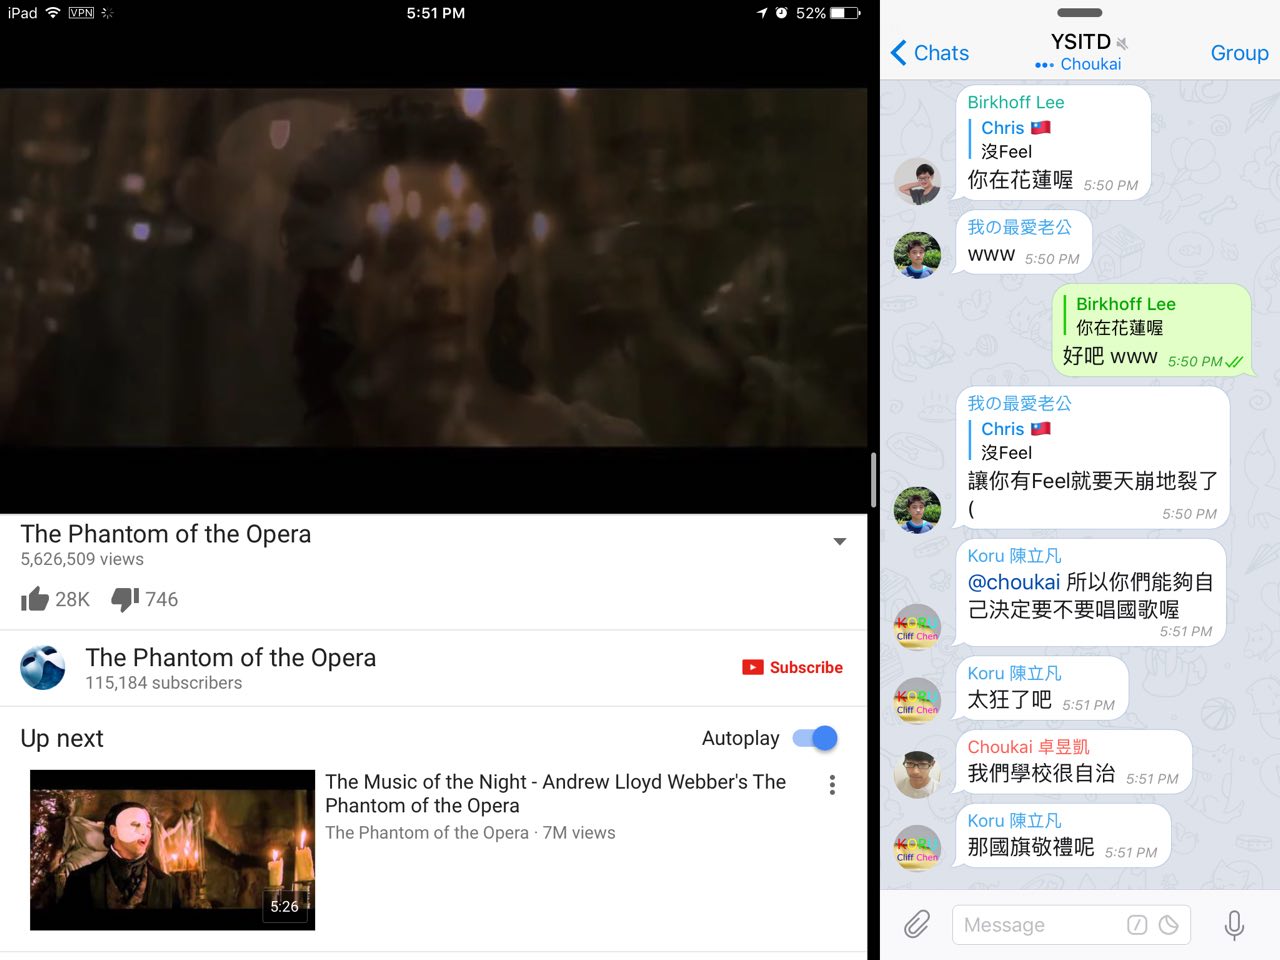The image size is (1280, 960).
Task: Dislike the video with thumbs down icon
Action: click(x=125, y=599)
